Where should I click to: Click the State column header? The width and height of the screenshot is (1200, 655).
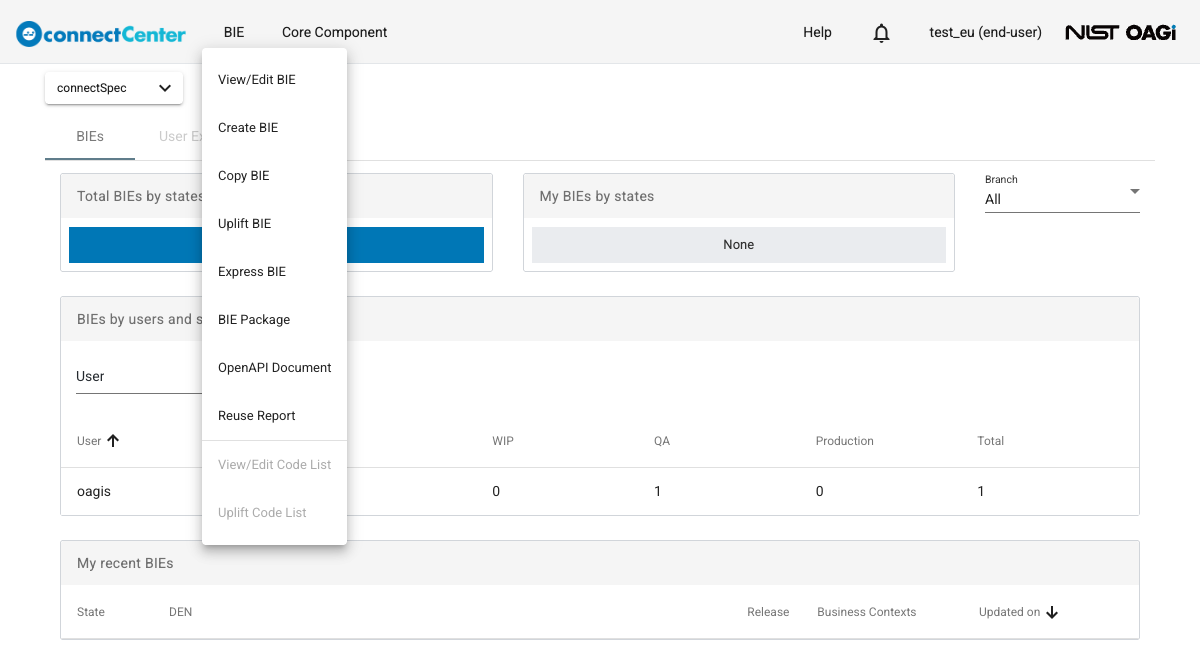(x=91, y=612)
